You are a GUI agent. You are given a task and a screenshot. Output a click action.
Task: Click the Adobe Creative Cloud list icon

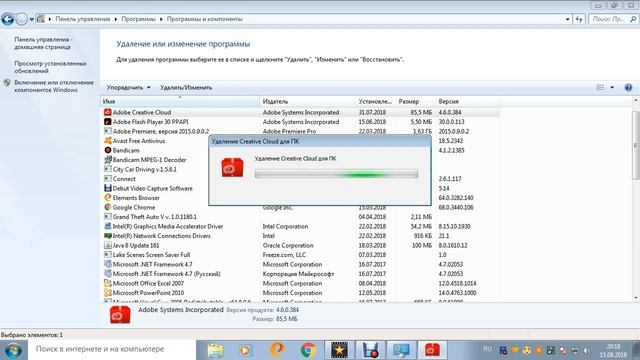107,112
